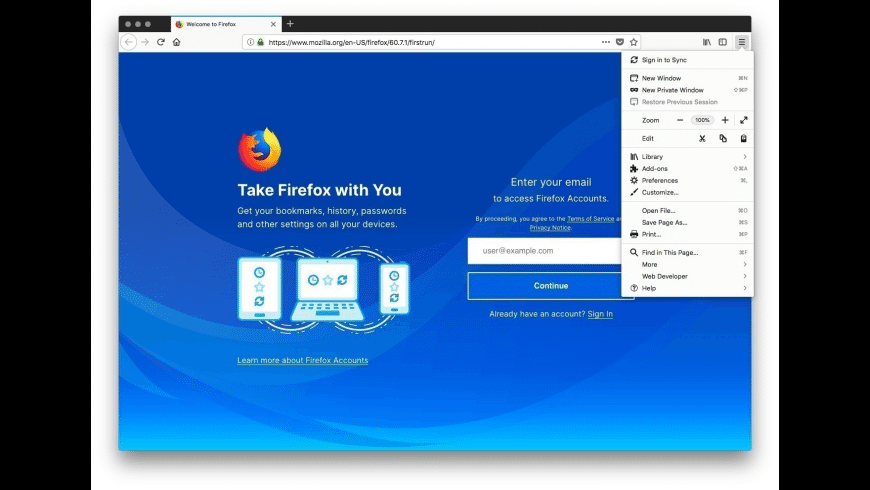Screen dimensions: 870x490
Task: Bookmark this page with the star
Action: click(634, 42)
